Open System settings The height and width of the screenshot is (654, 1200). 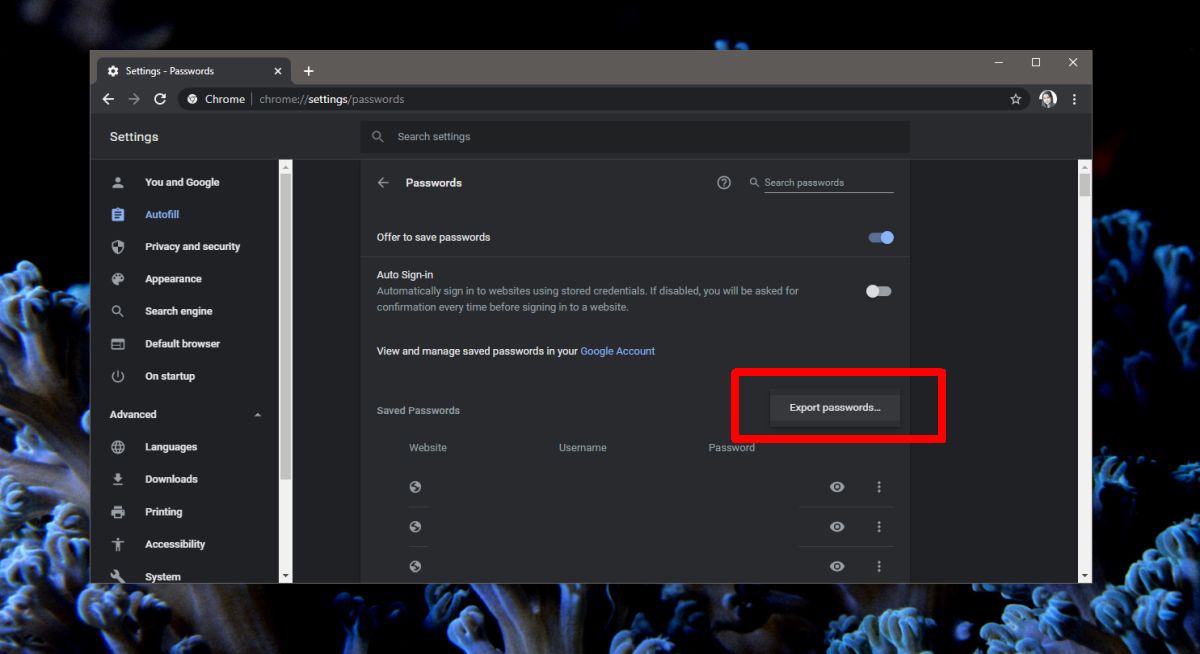coord(163,576)
